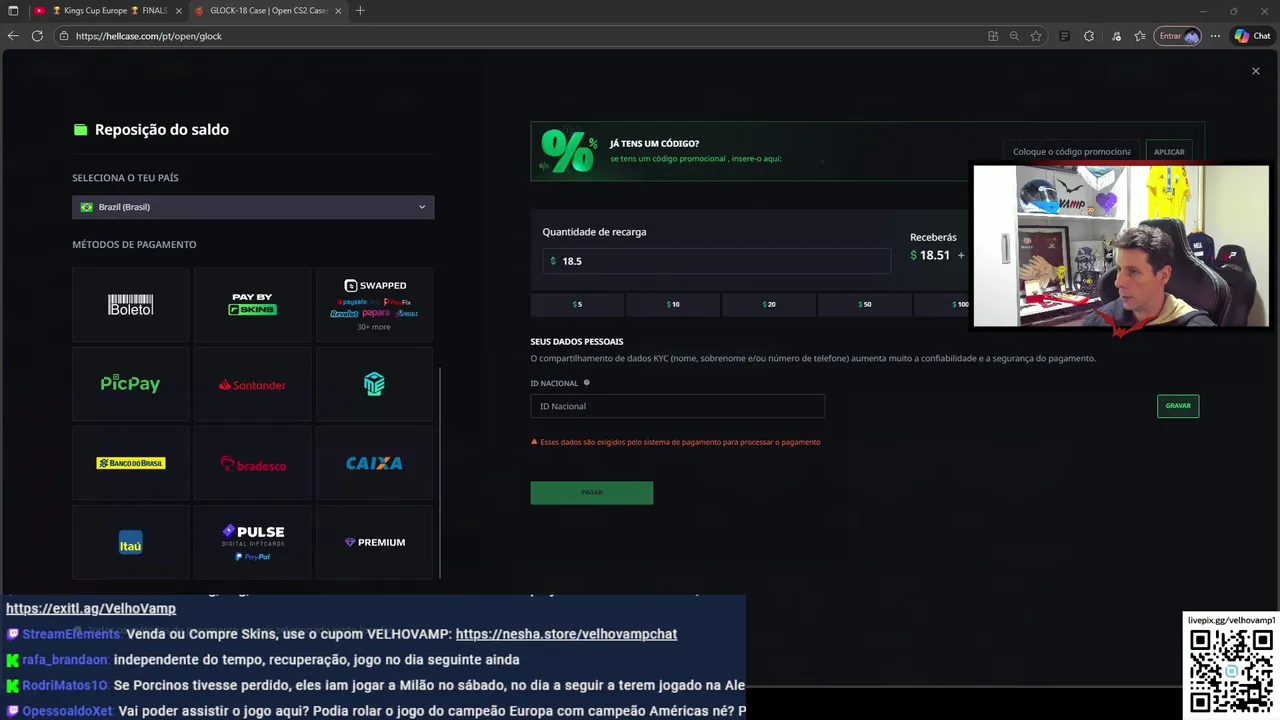This screenshot has height=720, width=1280.
Task: Close the GLOCK-18 Case tab
Action: (338, 11)
